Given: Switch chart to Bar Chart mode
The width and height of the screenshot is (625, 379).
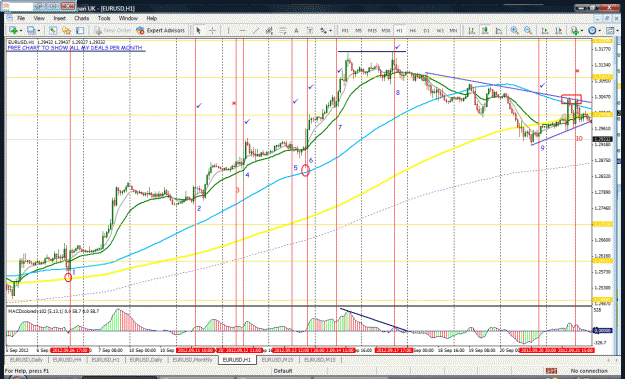Looking at the screenshot, I should point(472,30).
